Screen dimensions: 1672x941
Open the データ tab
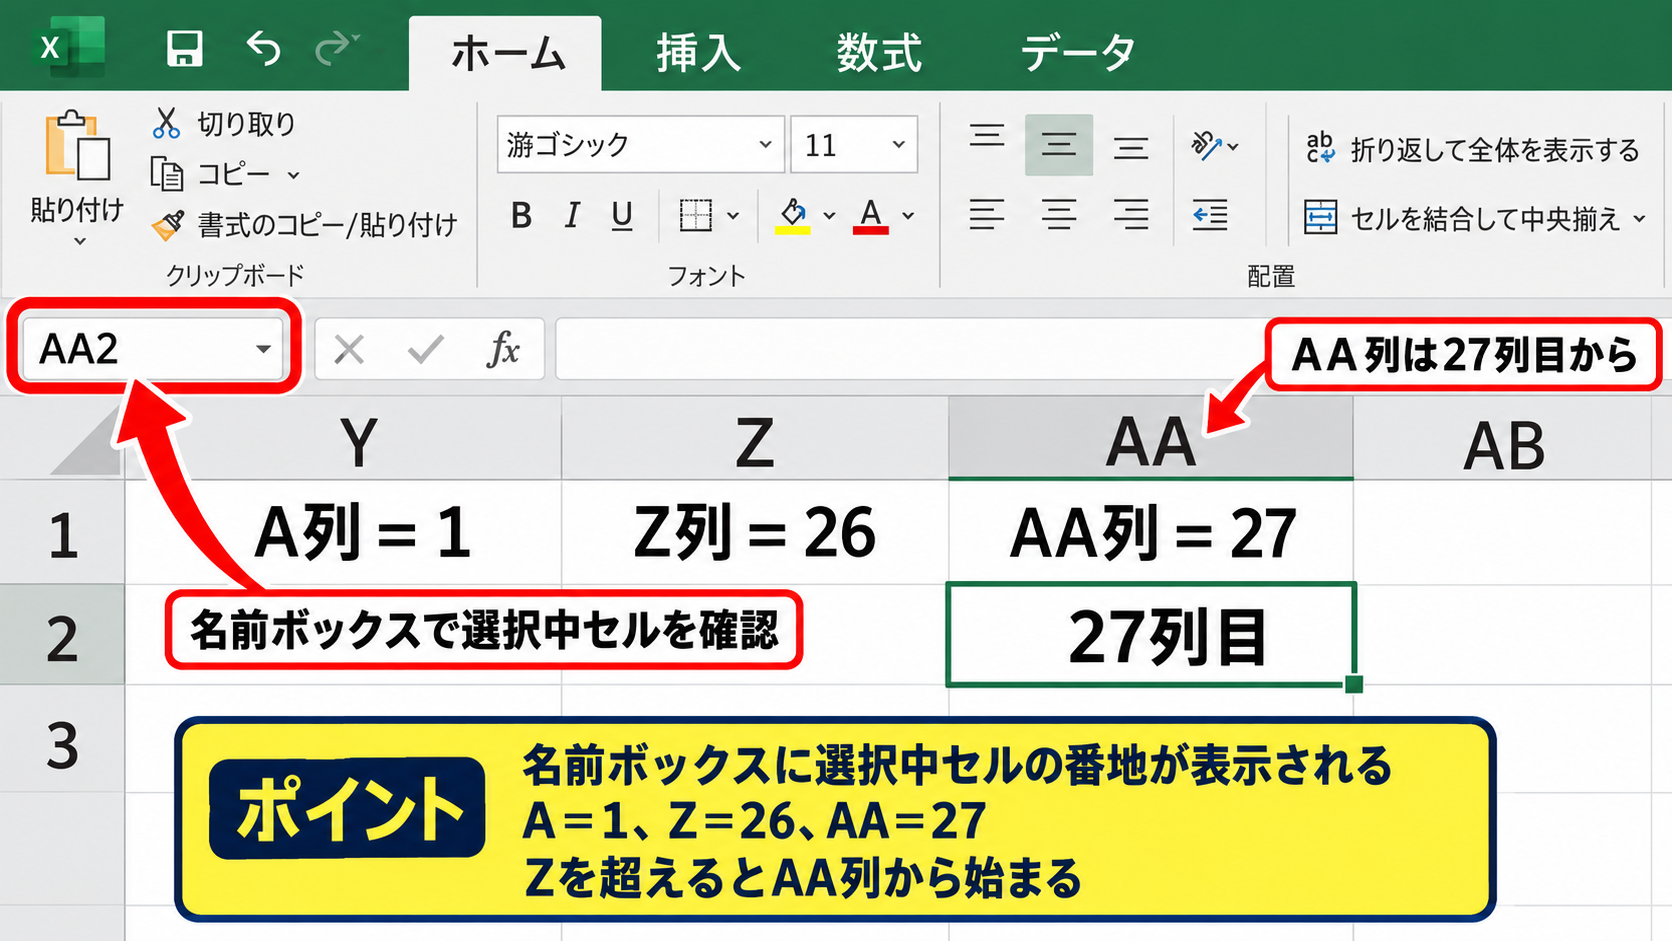tap(1078, 53)
